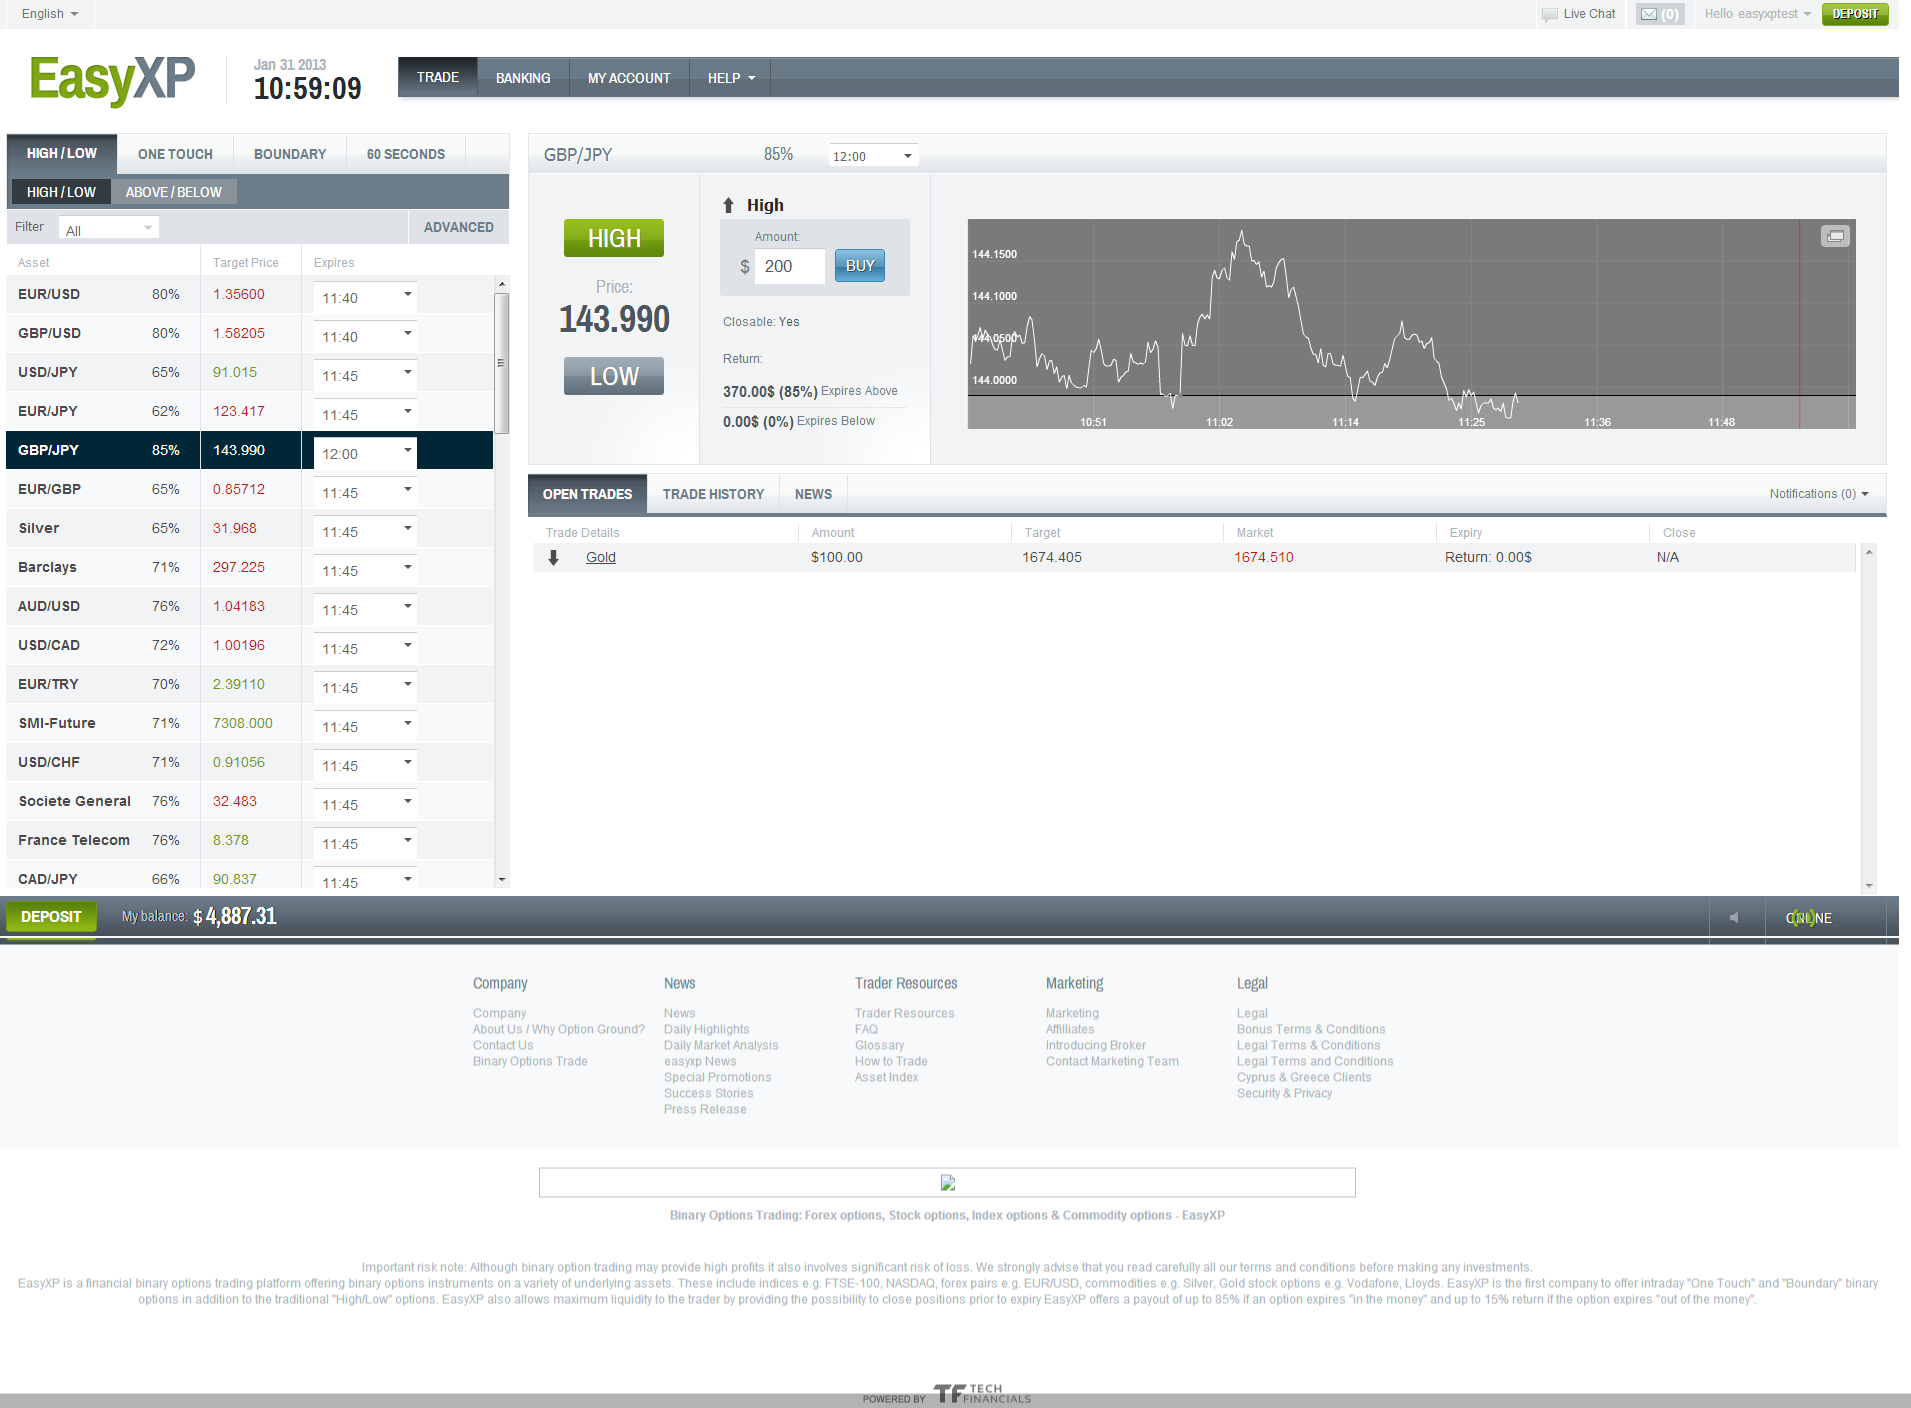Image resolution: width=1911 pixels, height=1408 pixels.
Task: Click the USD/CAD target price 1.00196
Action: (239, 645)
